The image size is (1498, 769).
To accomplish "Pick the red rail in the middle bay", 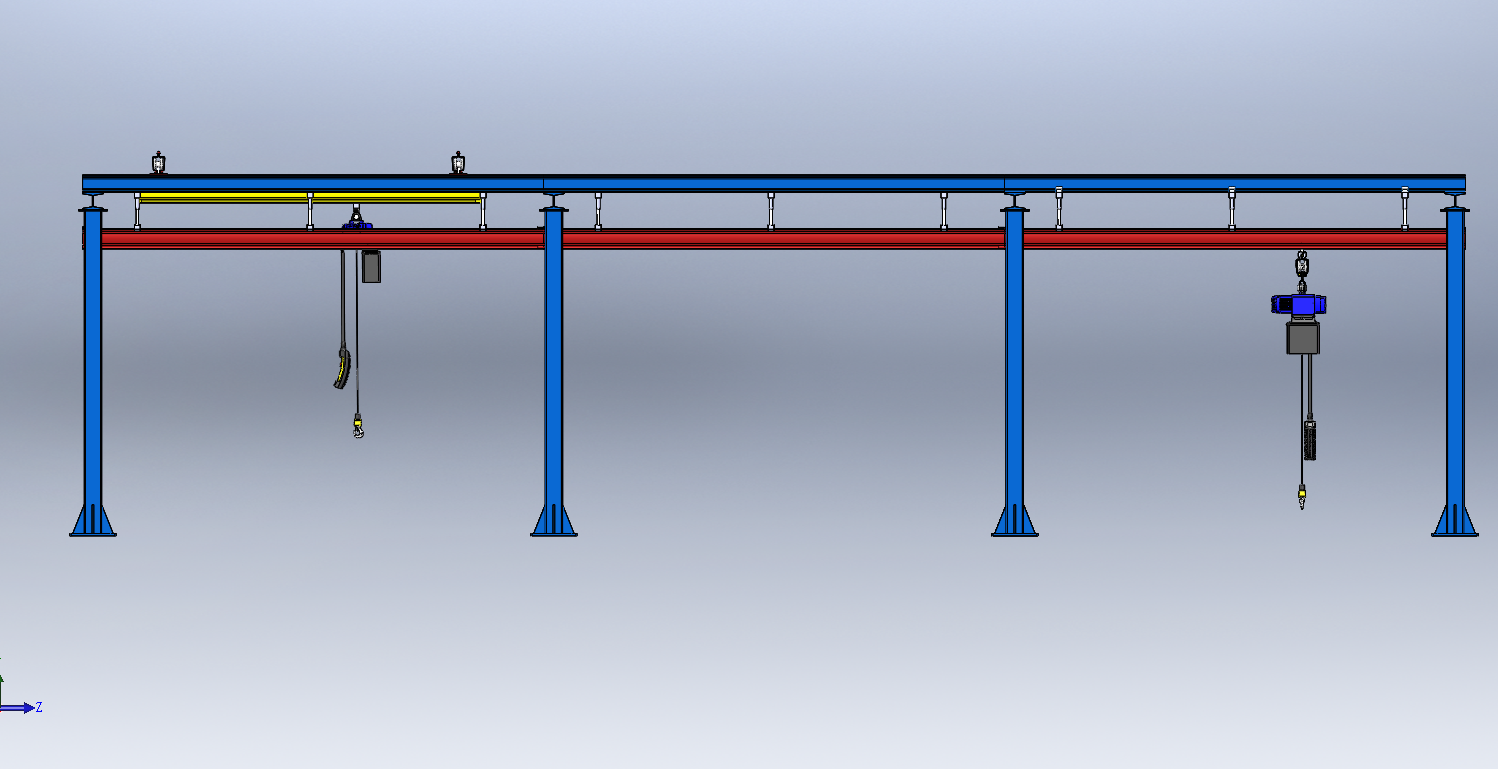I will [780, 239].
